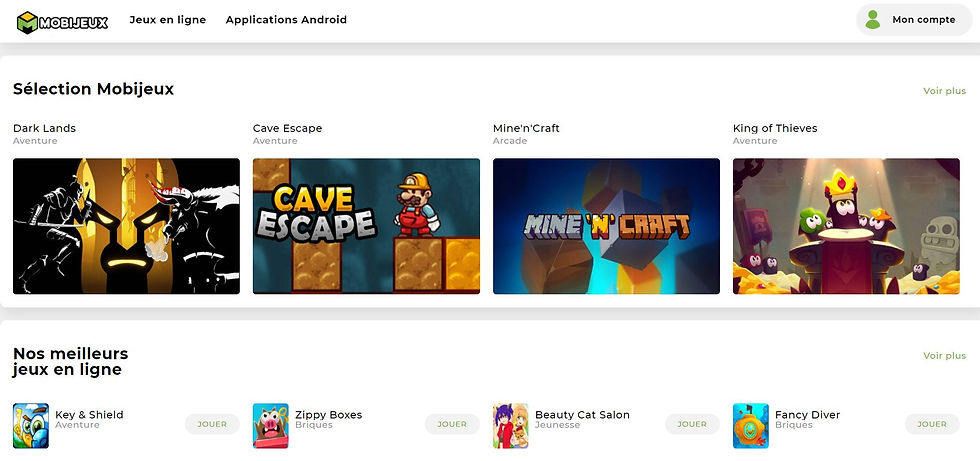Screen dimensions: 980x461
Task: Open the Mine'n'Craft thumbnail
Action: pyautogui.click(x=606, y=226)
